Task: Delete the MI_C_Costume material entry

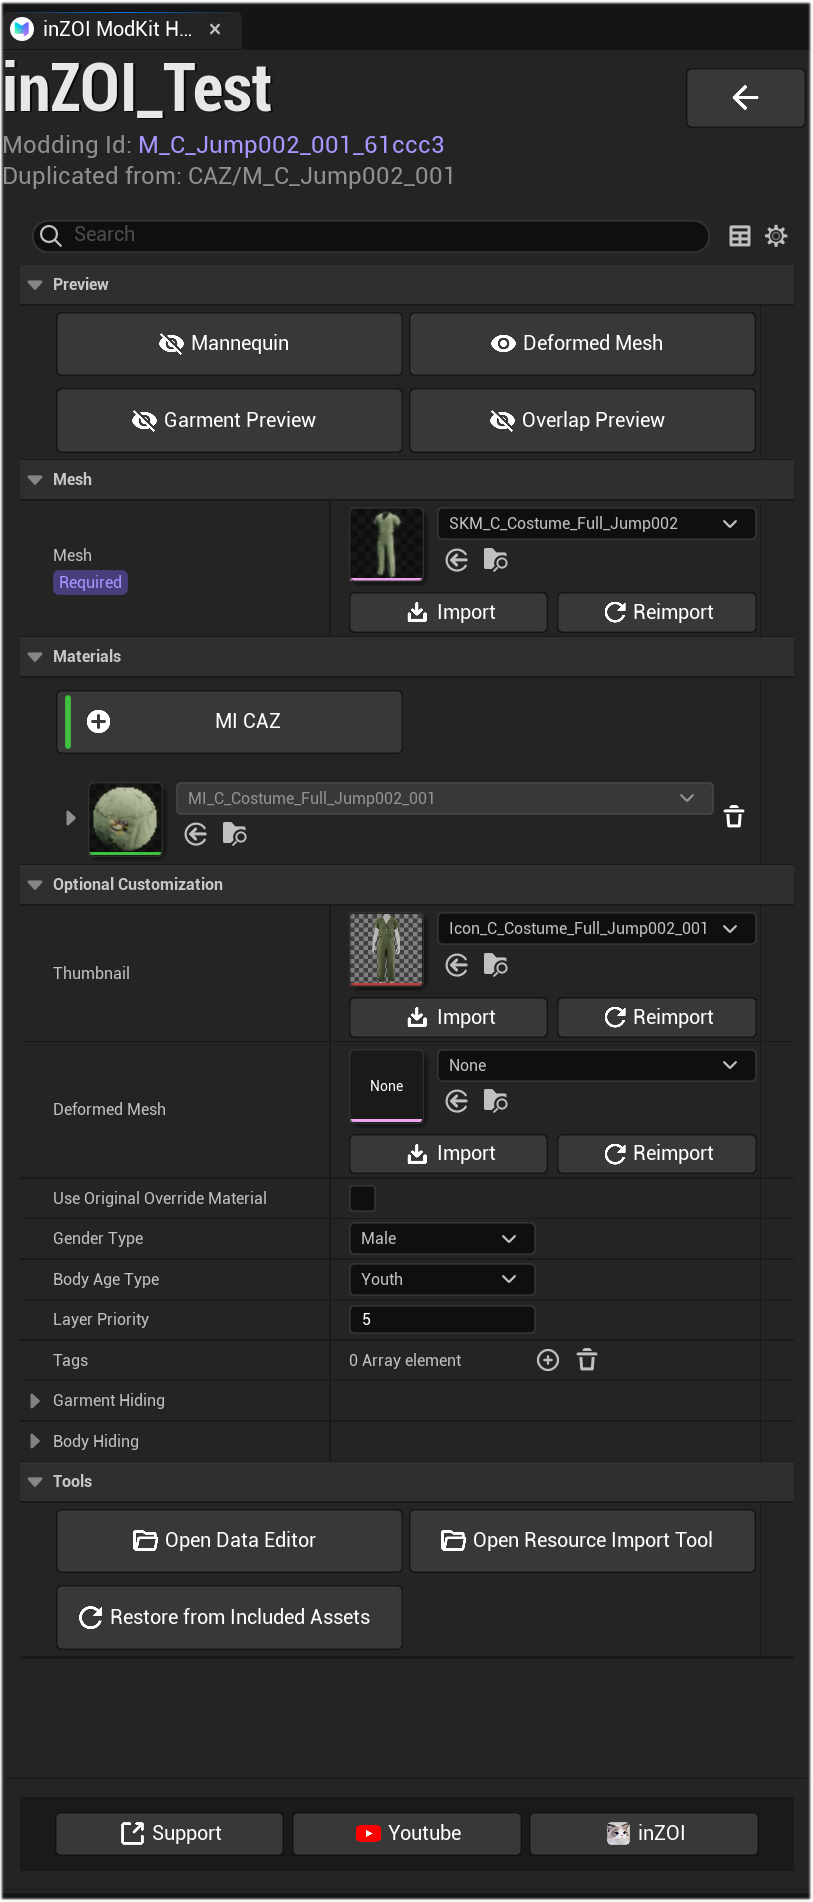Action: tap(734, 816)
